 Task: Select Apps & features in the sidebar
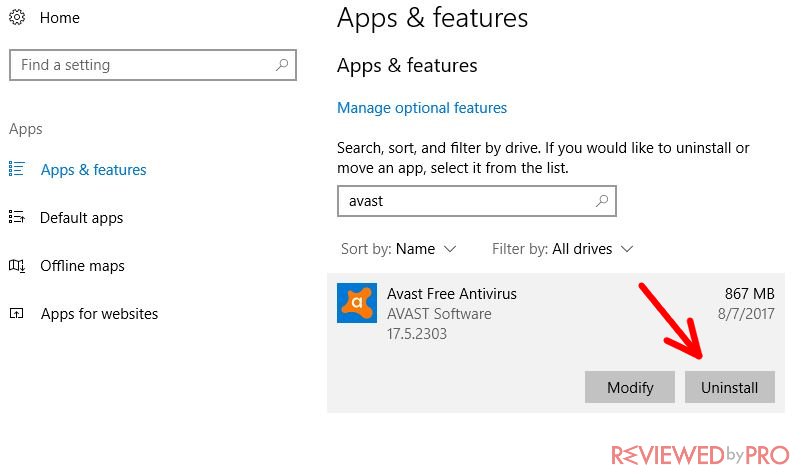click(x=94, y=170)
